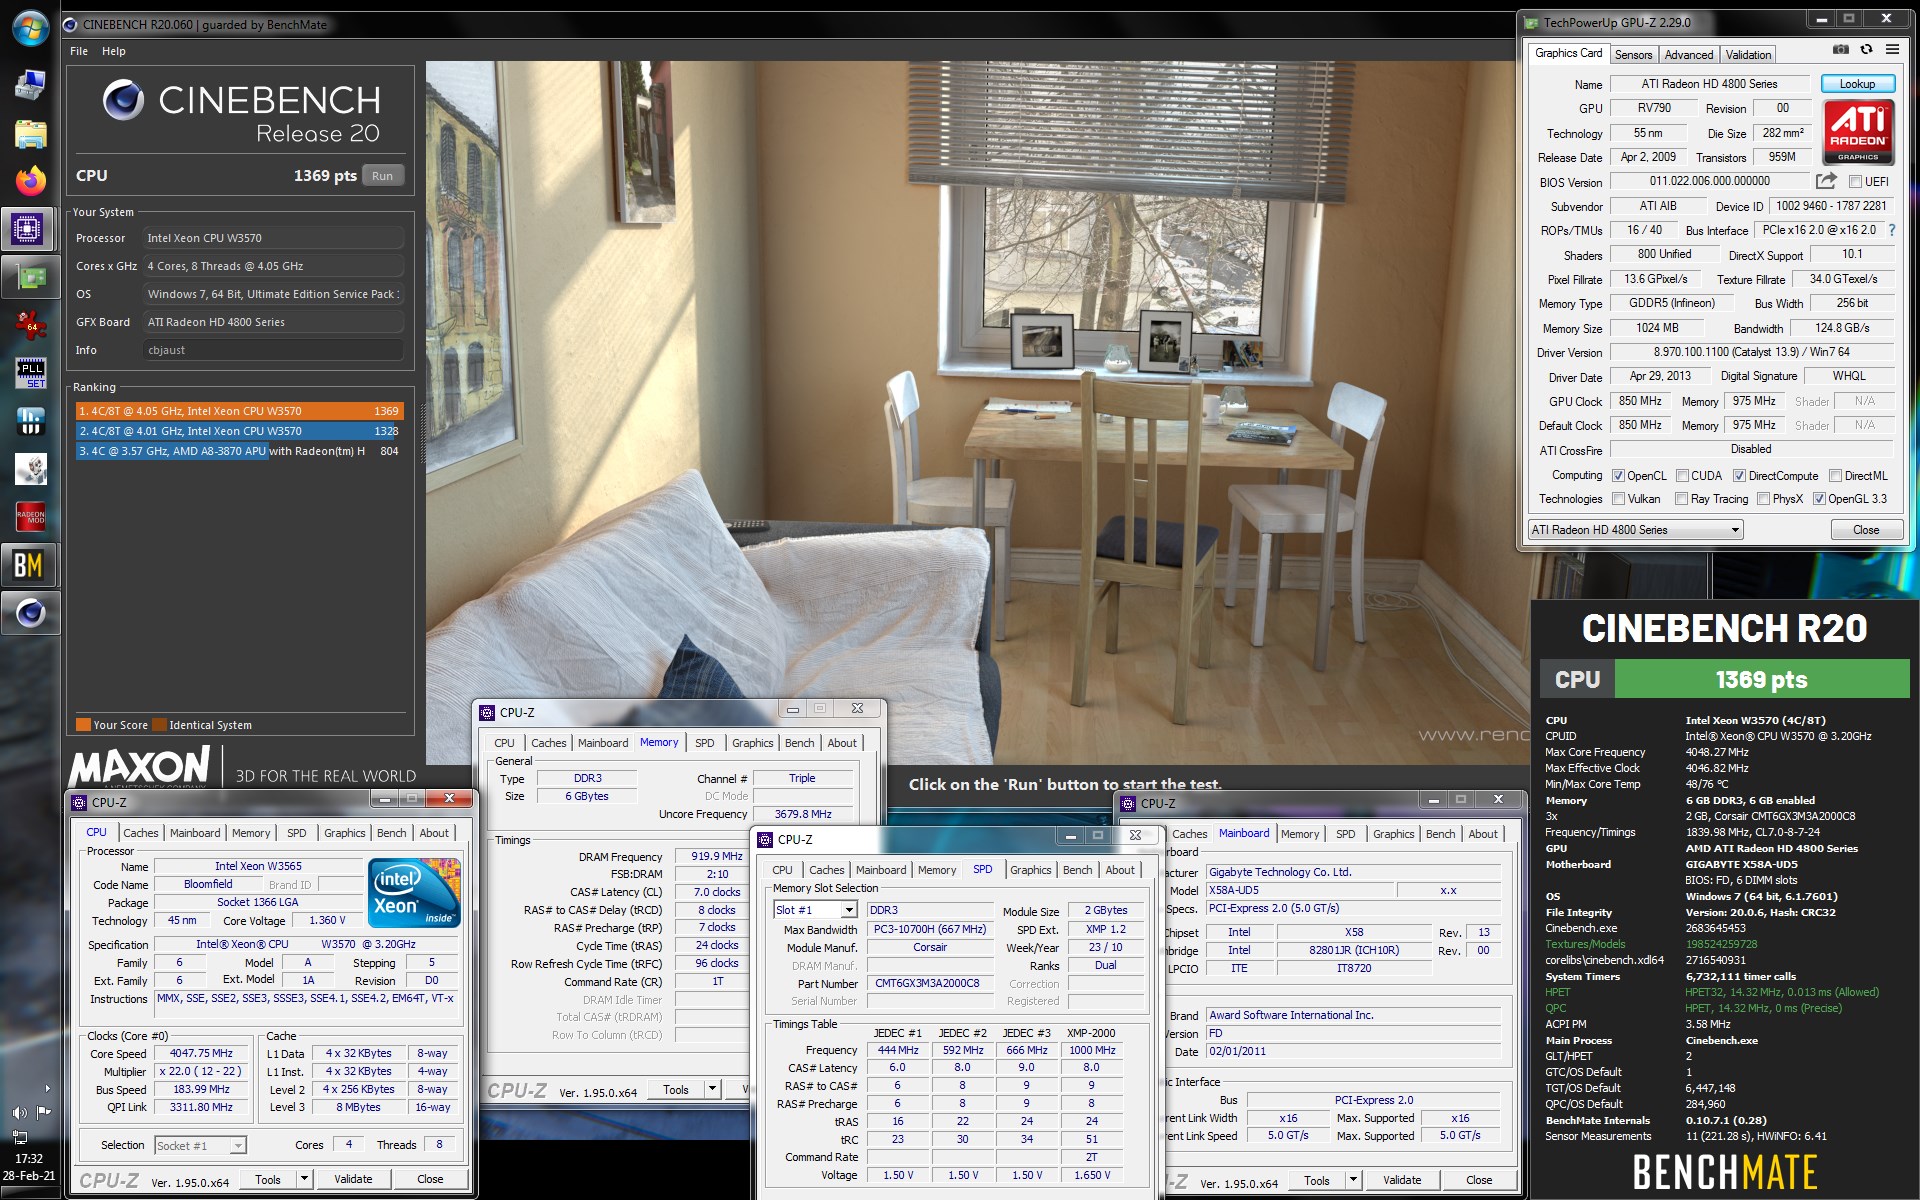The width and height of the screenshot is (1920, 1200).
Task: Launch the Radeon Mod taskbar icon
Action: [x=30, y=516]
